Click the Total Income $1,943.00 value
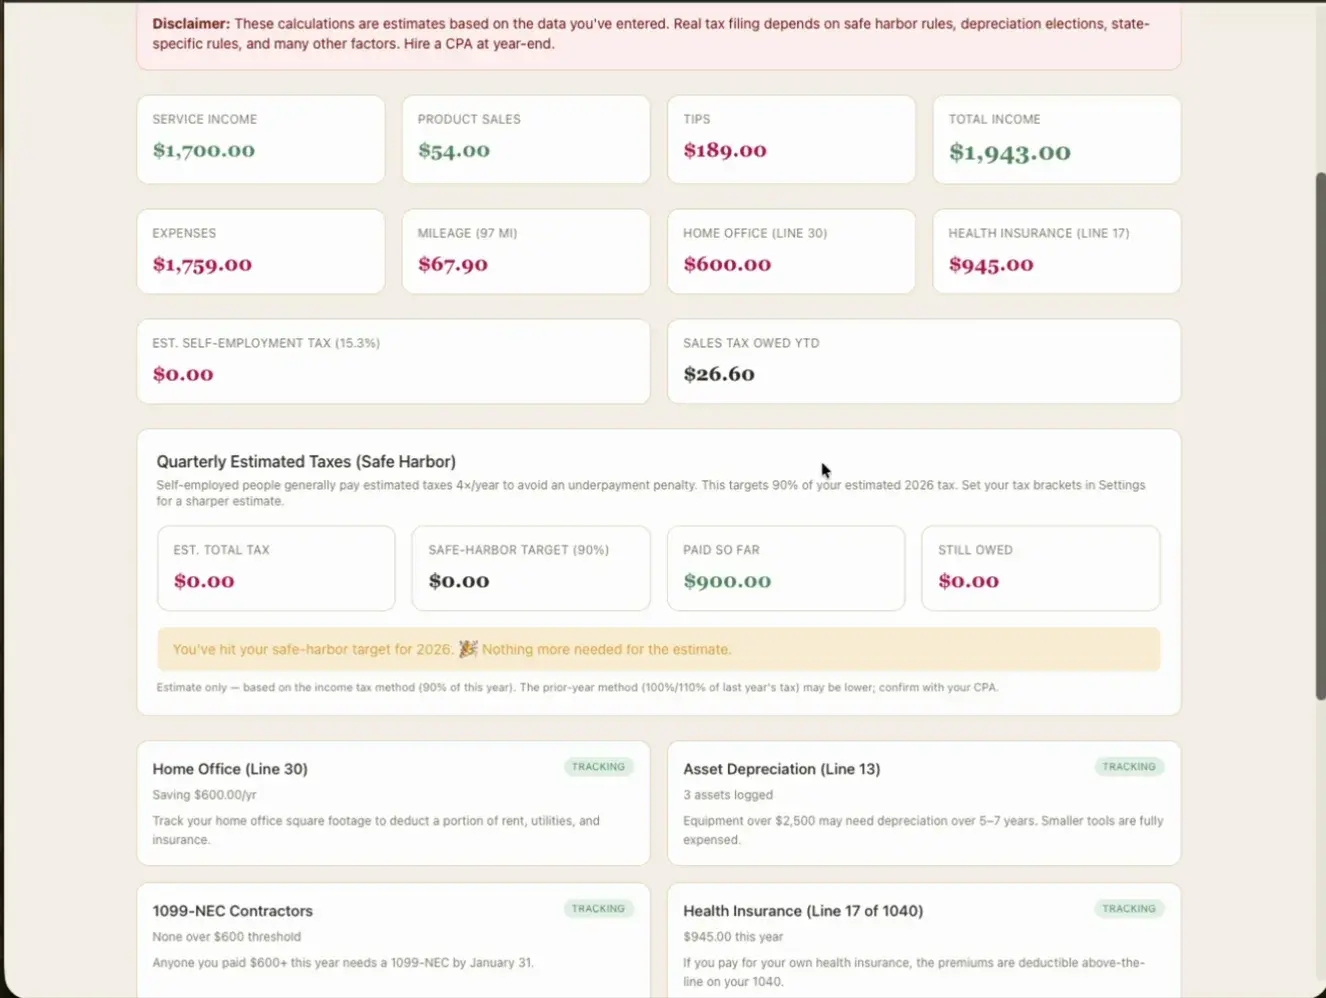The image size is (1326, 998). [x=1009, y=152]
